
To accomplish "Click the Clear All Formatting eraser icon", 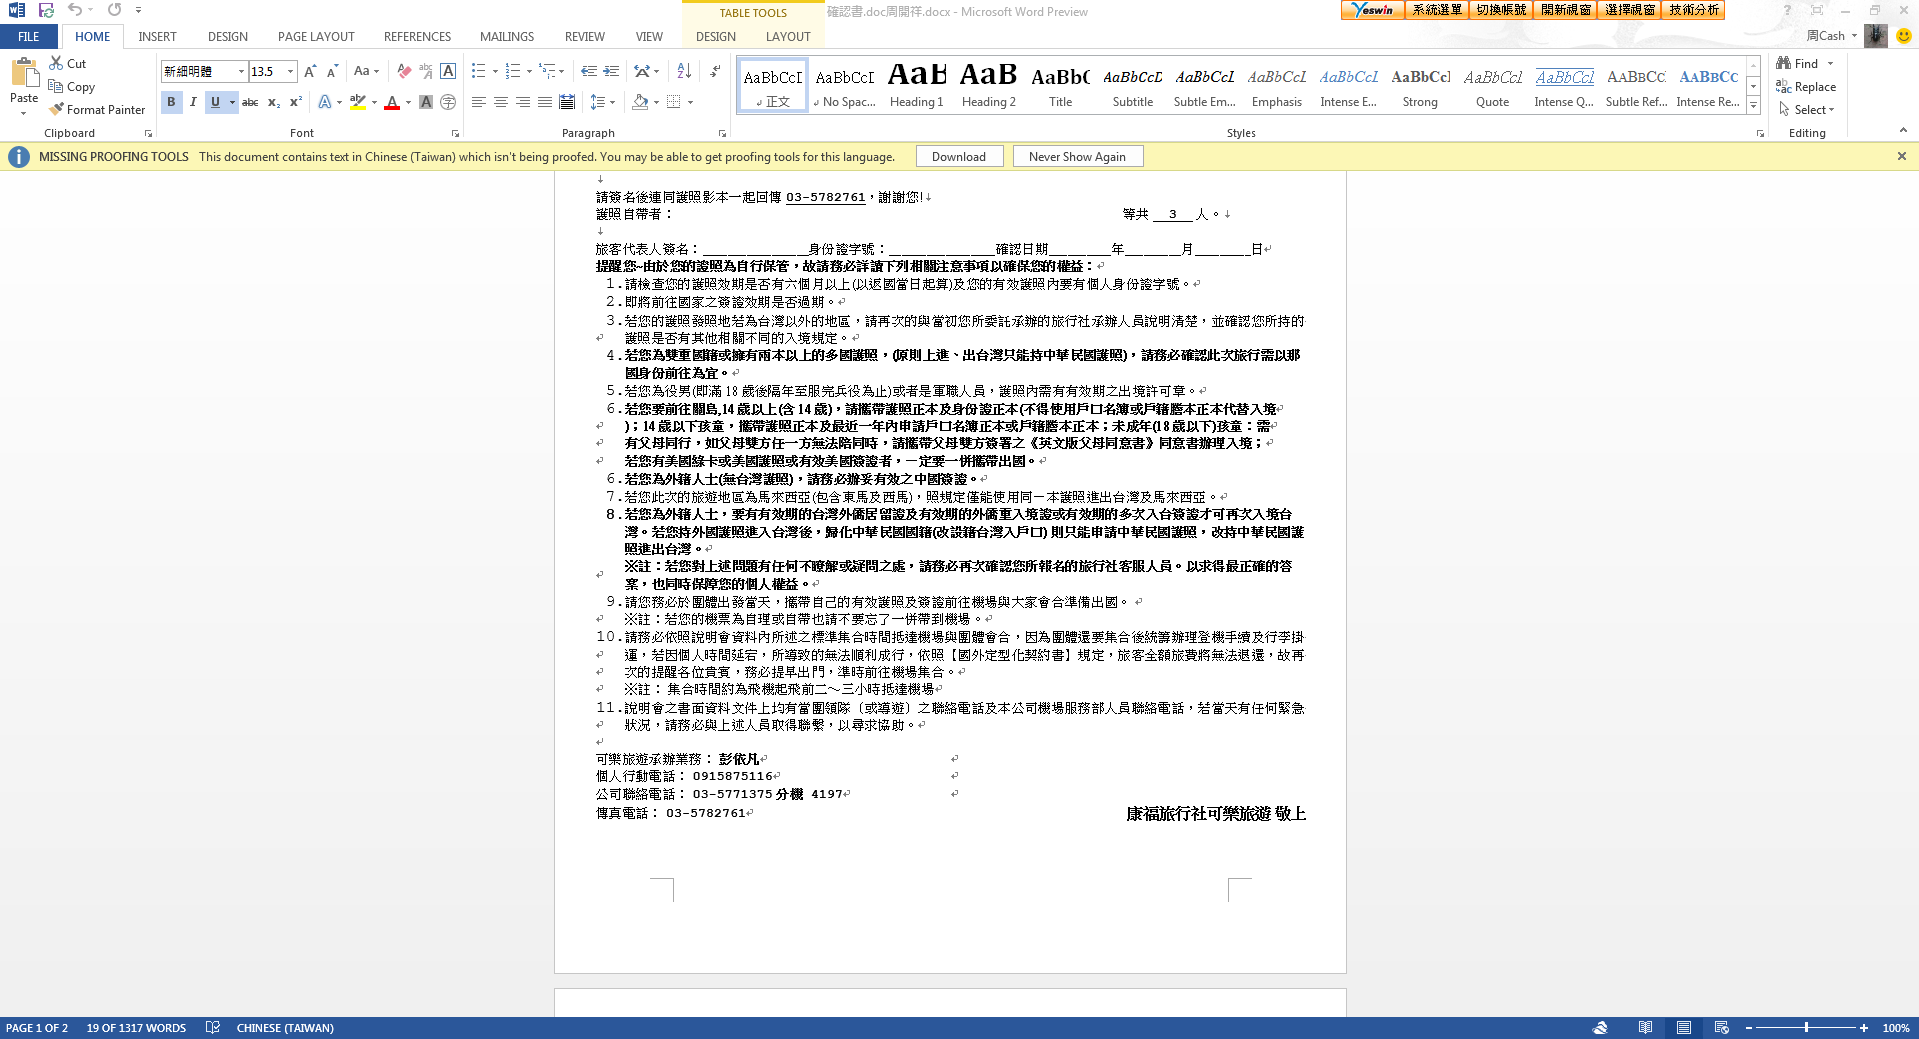I will (404, 71).
